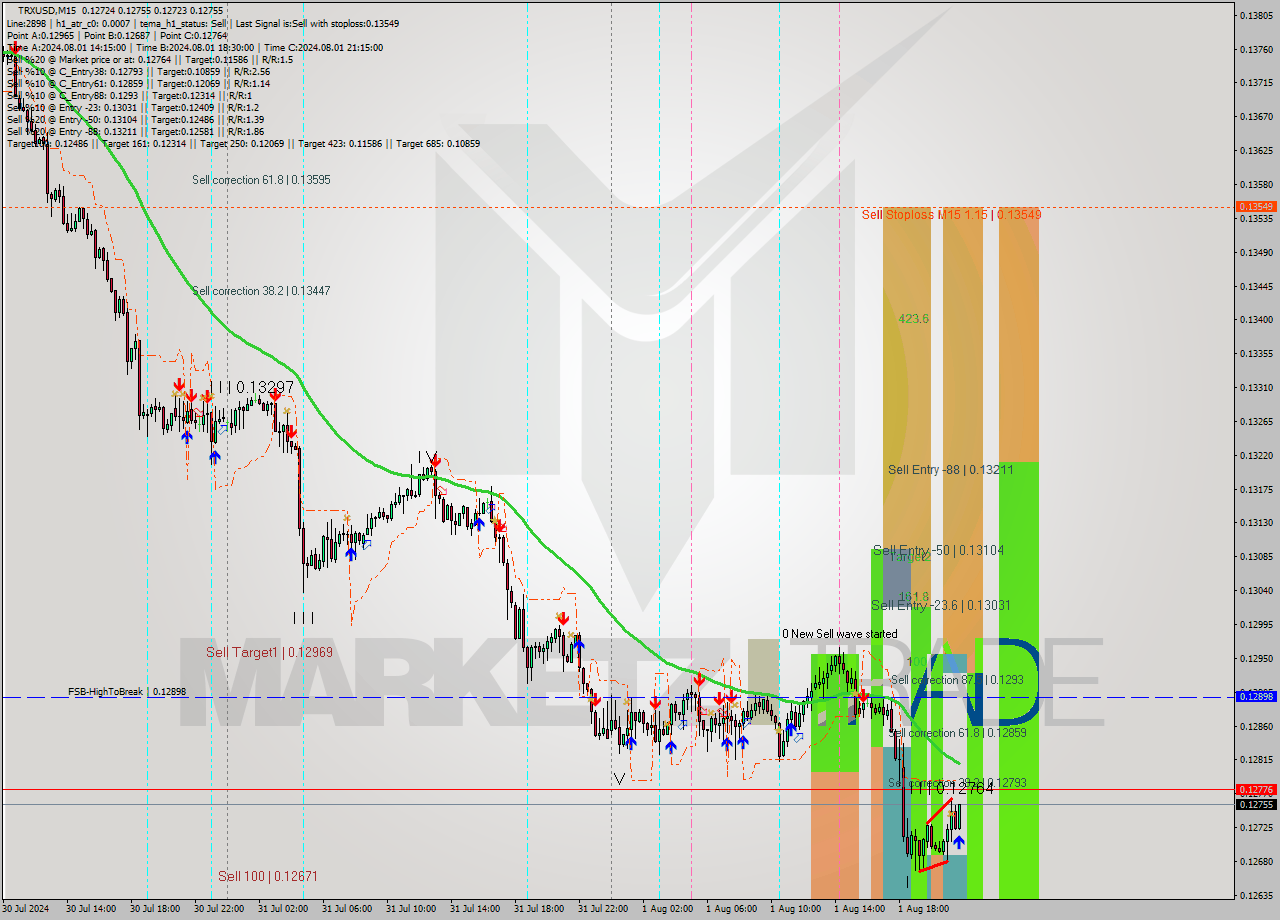Click the 0.13085 price axis label
This screenshot has height=920, width=1280.
pos(1255,557)
